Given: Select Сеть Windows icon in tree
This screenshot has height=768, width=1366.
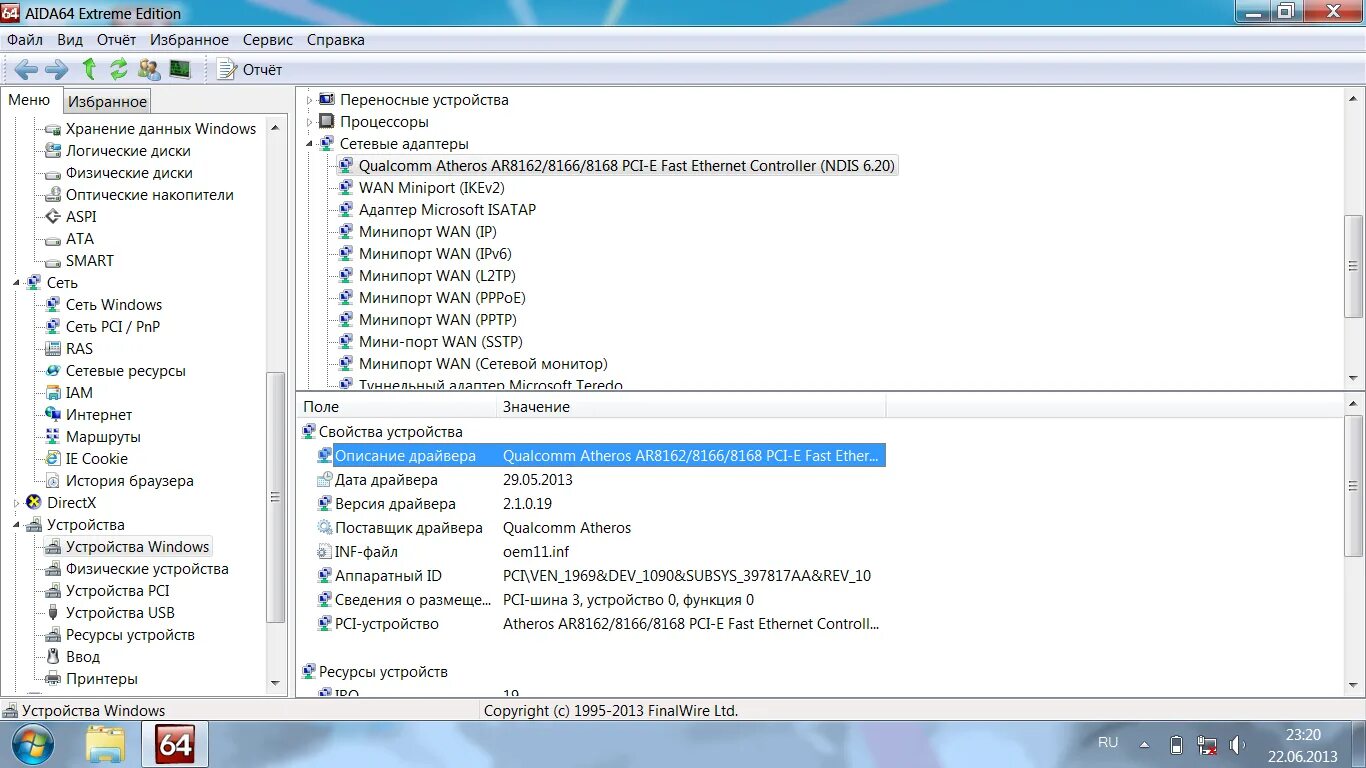Looking at the screenshot, I should point(54,305).
